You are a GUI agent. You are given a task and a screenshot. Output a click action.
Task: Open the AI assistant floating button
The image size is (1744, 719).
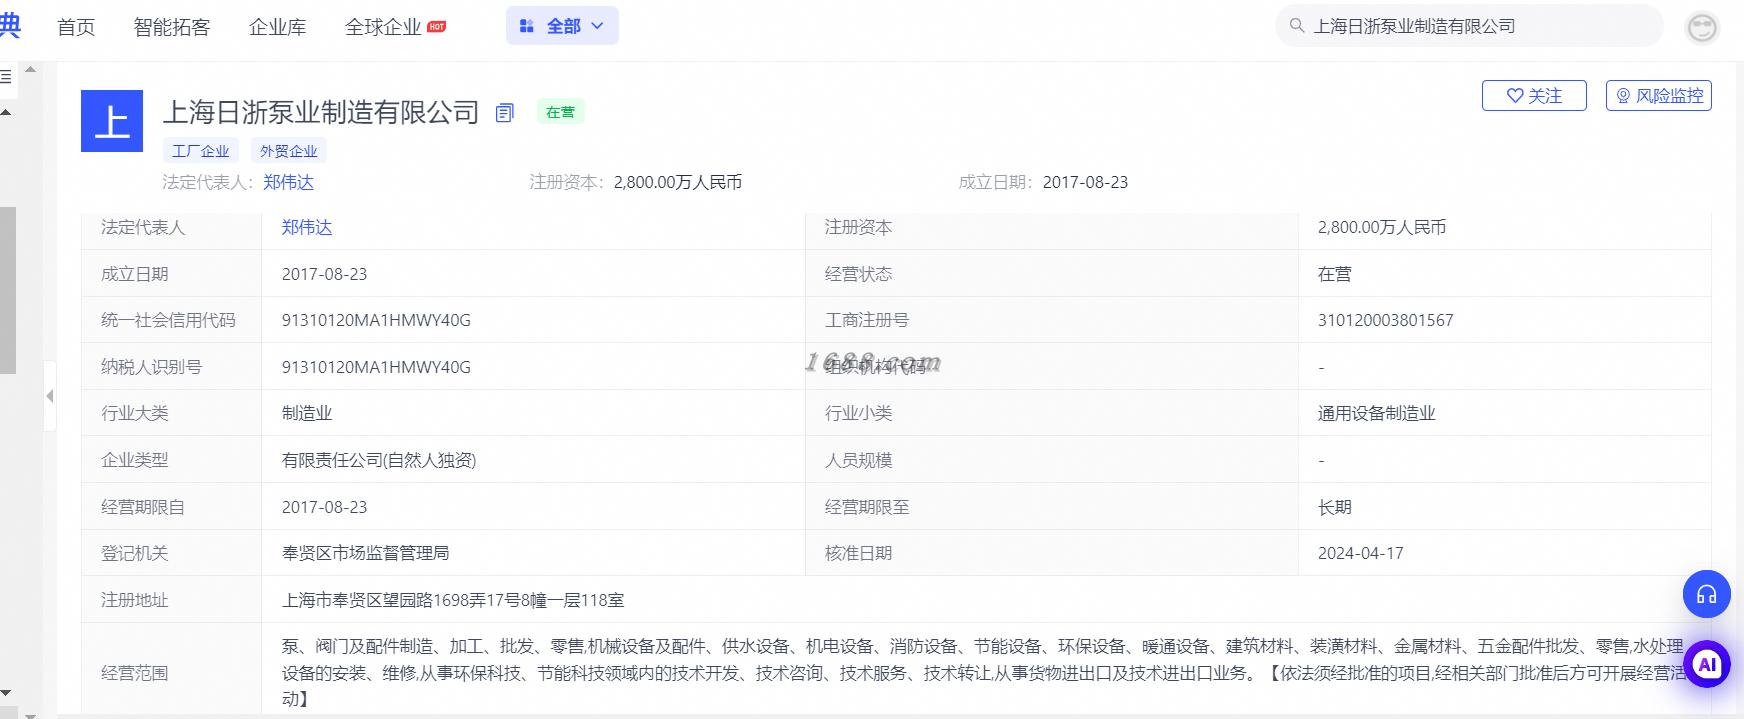tap(1706, 664)
